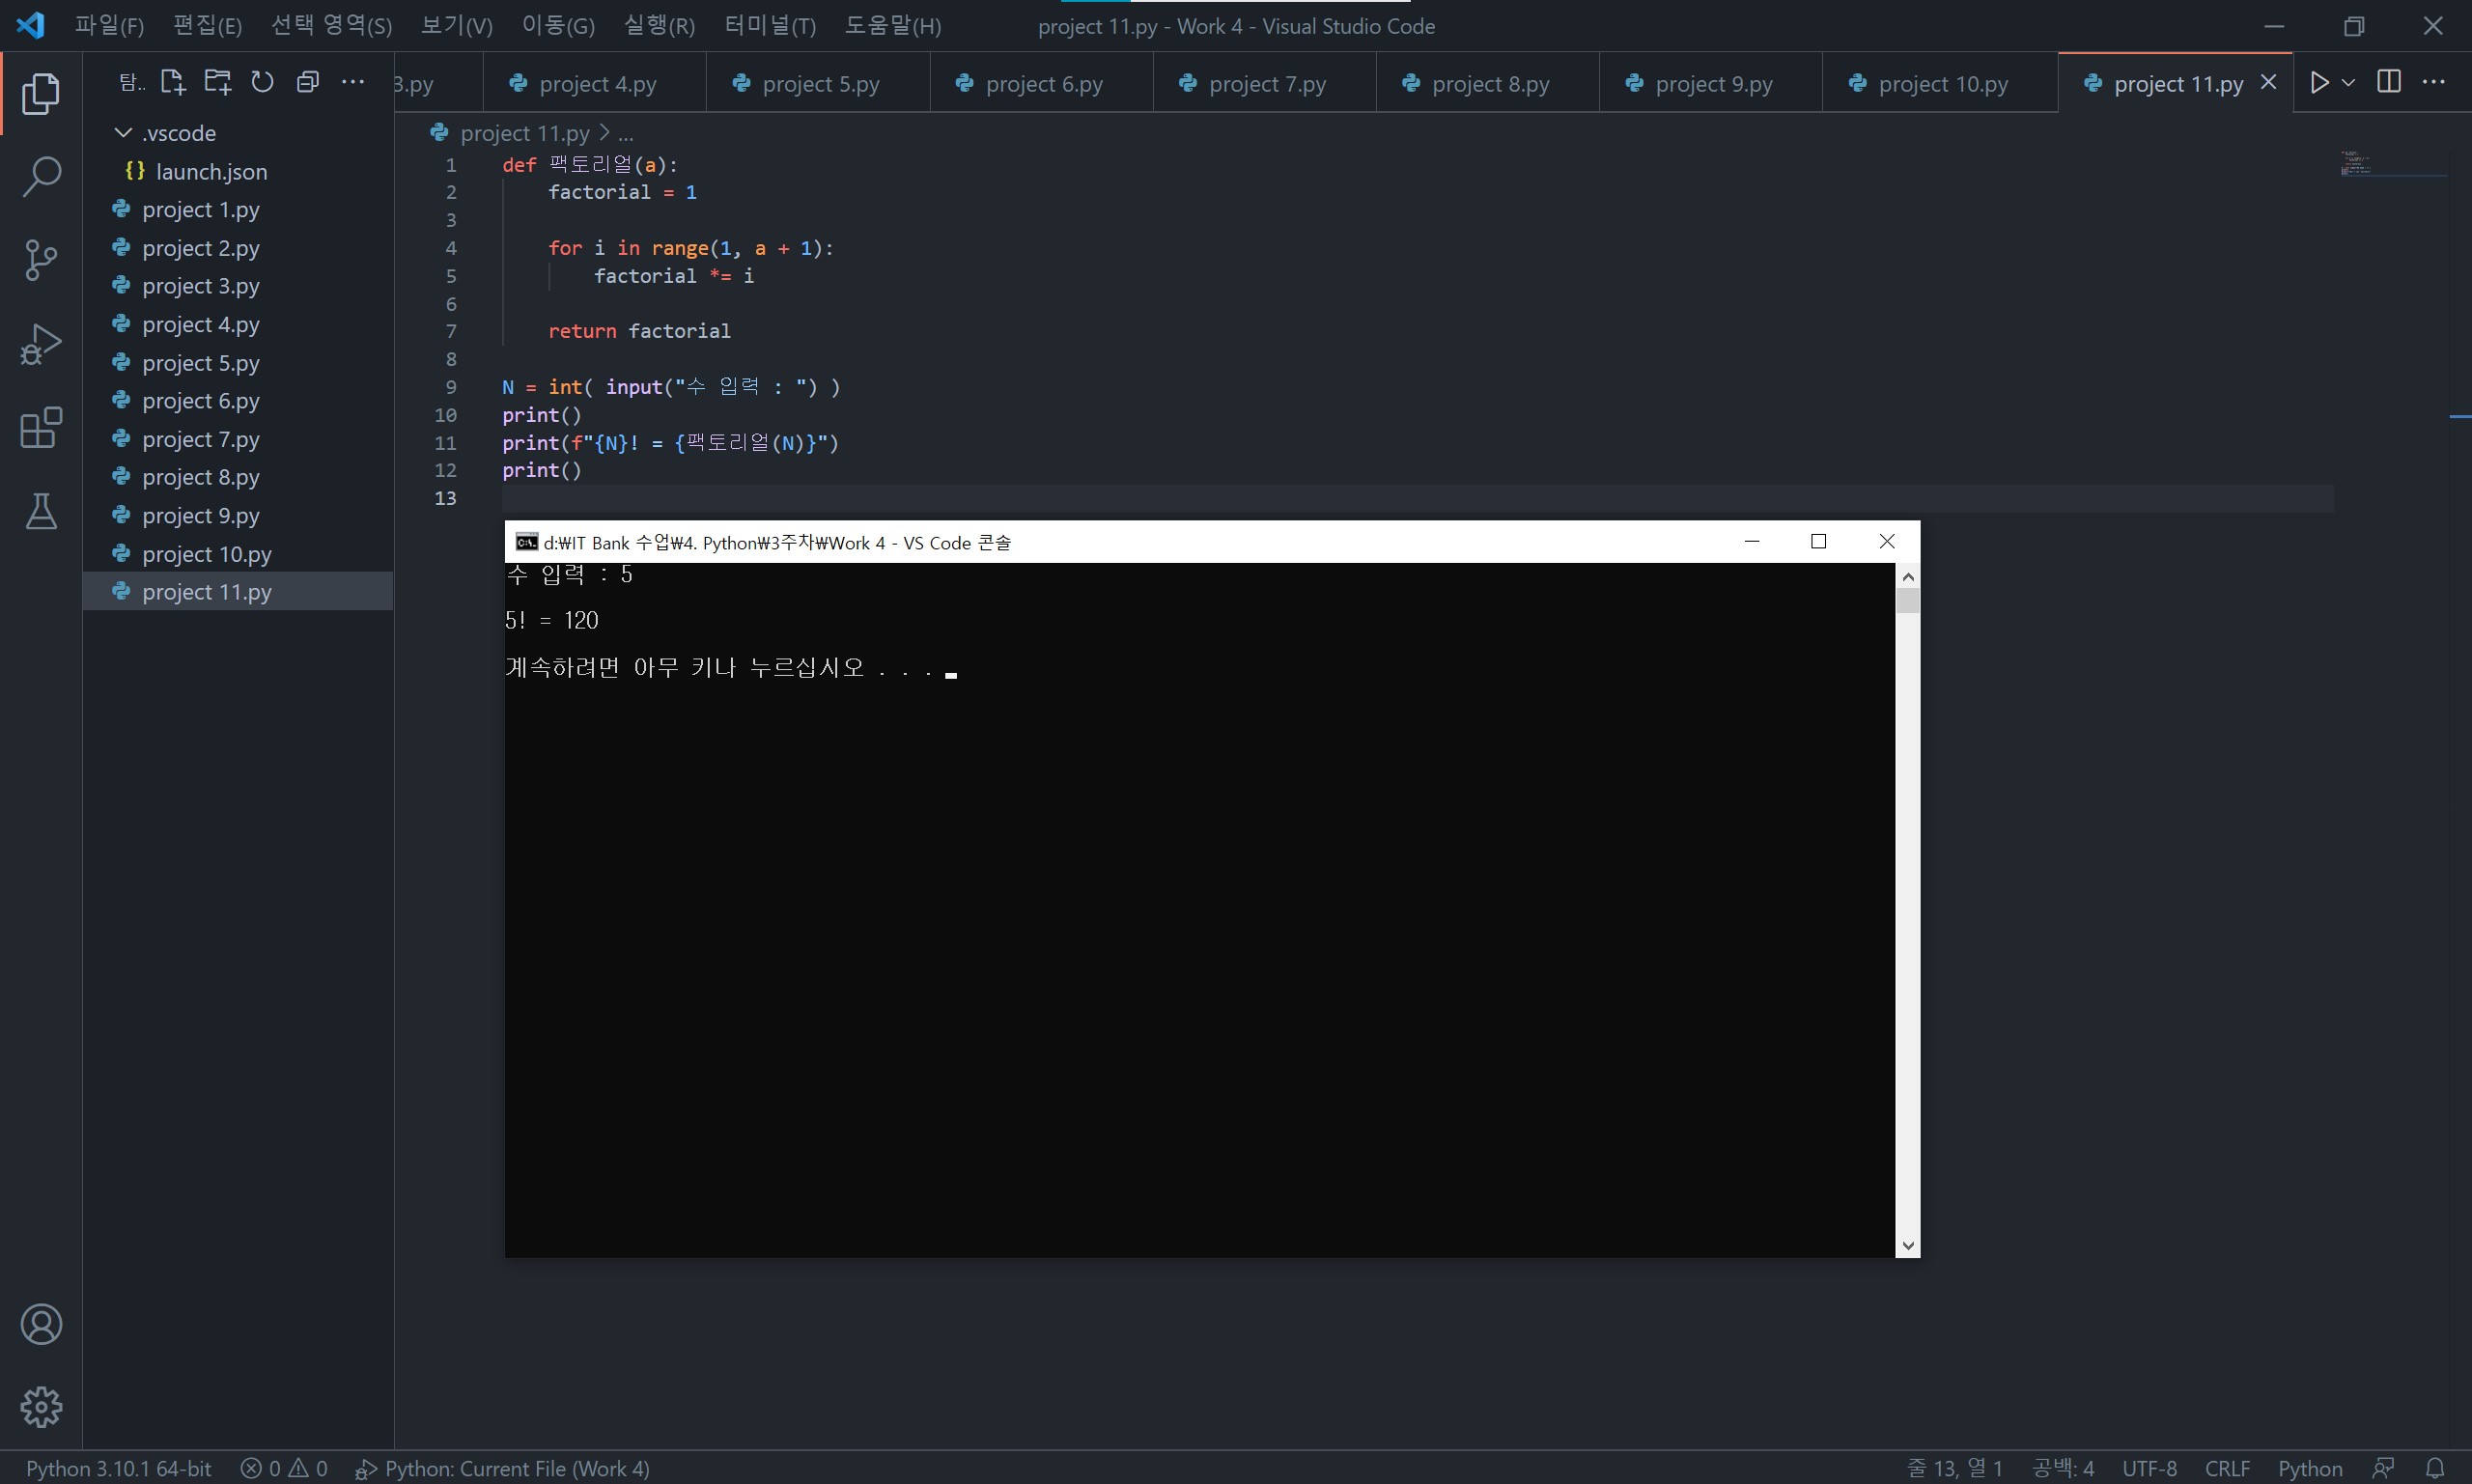Toggle the Explorer sidebar visibility
Screen dimensions: 2472x1484
click(41, 93)
